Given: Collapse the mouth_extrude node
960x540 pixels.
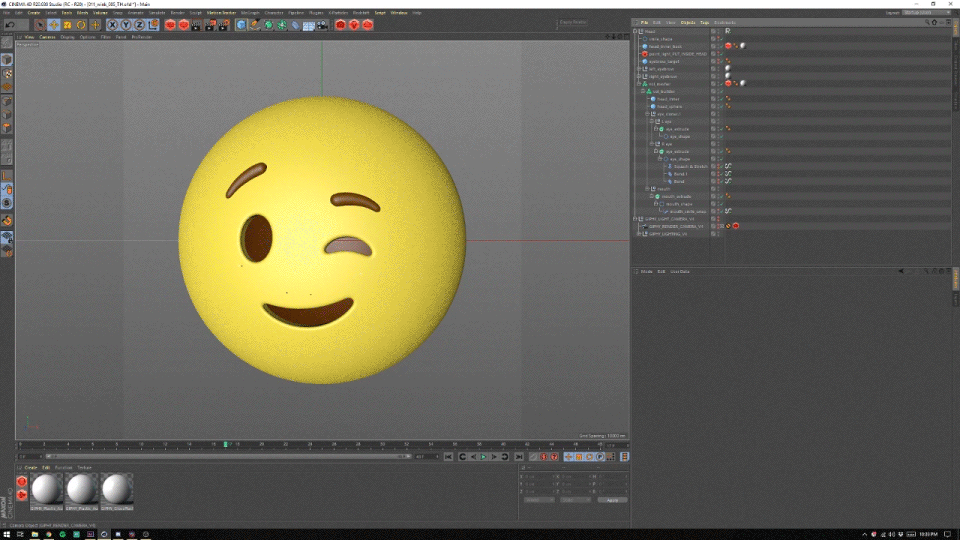Looking at the screenshot, I should [x=652, y=197].
